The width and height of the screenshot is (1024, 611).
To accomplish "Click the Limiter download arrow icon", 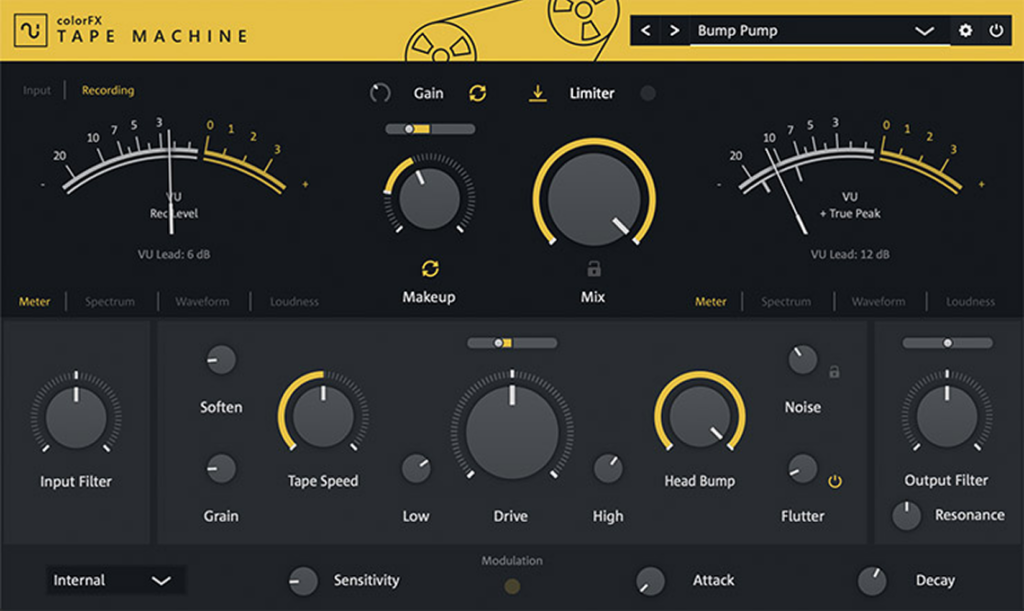I will (x=537, y=92).
